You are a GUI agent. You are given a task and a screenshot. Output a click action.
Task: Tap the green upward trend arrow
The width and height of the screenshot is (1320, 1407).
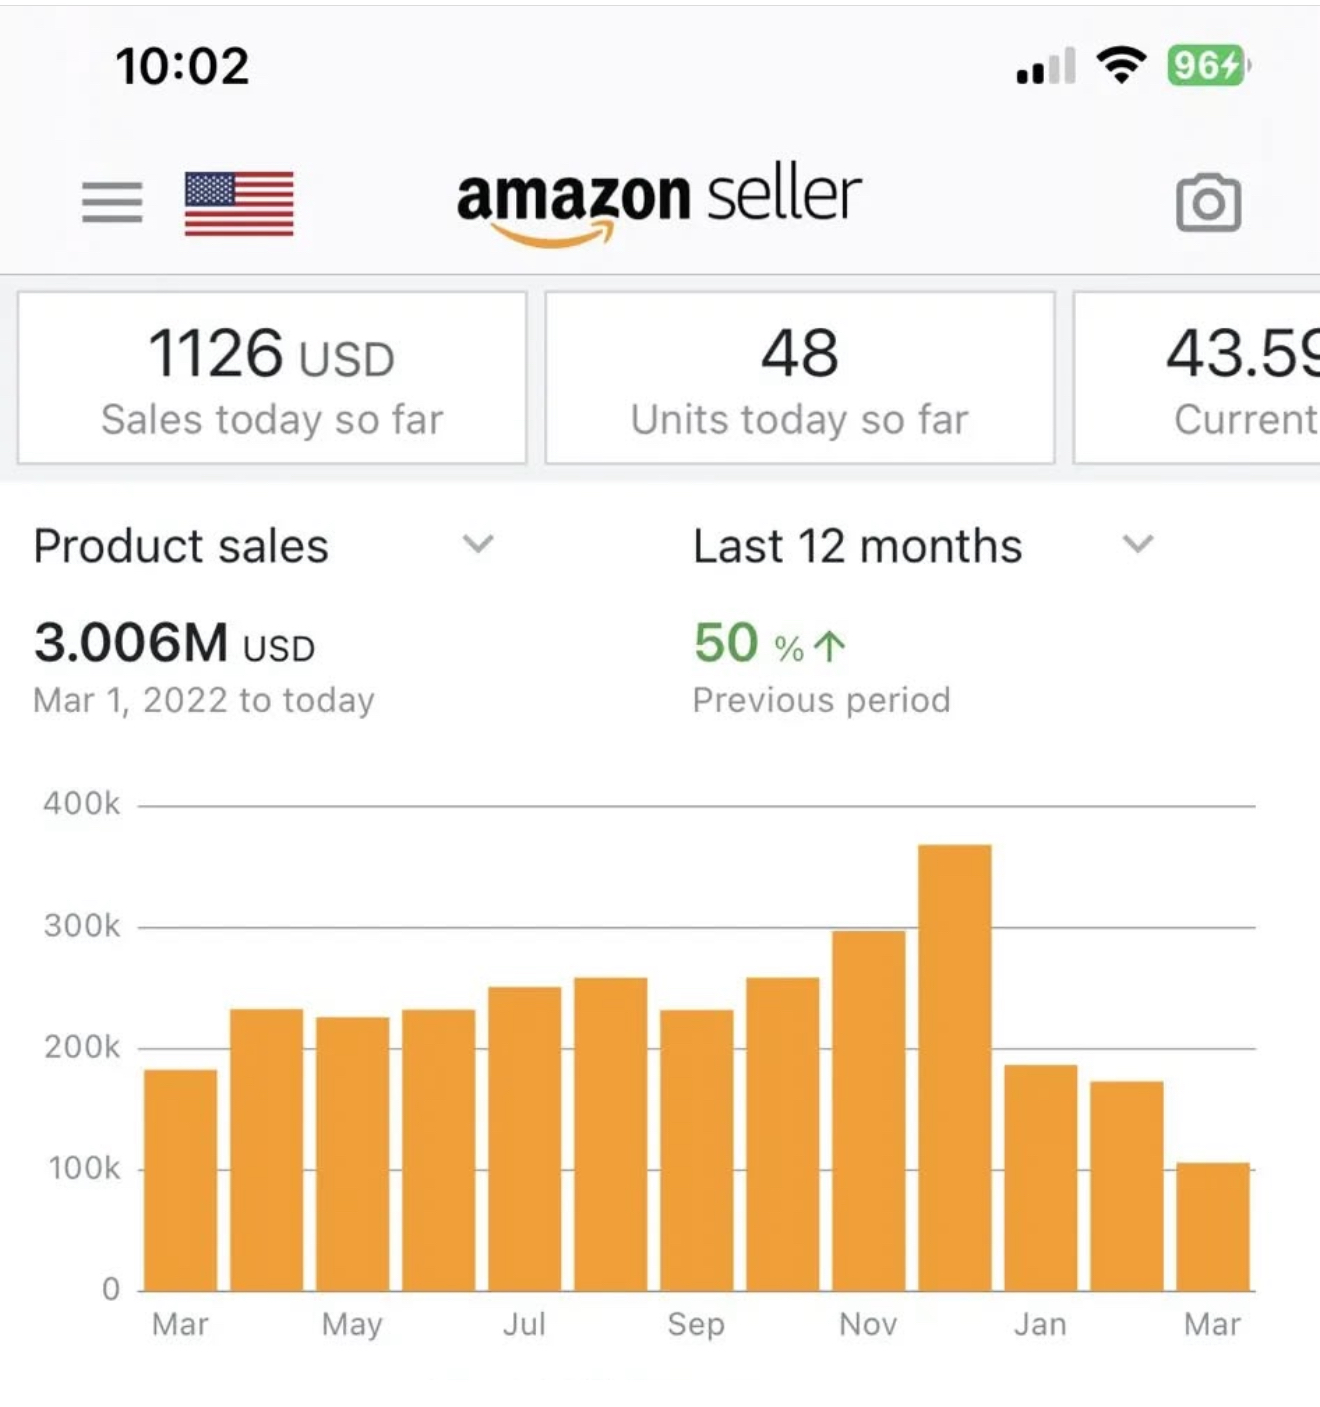(x=829, y=646)
